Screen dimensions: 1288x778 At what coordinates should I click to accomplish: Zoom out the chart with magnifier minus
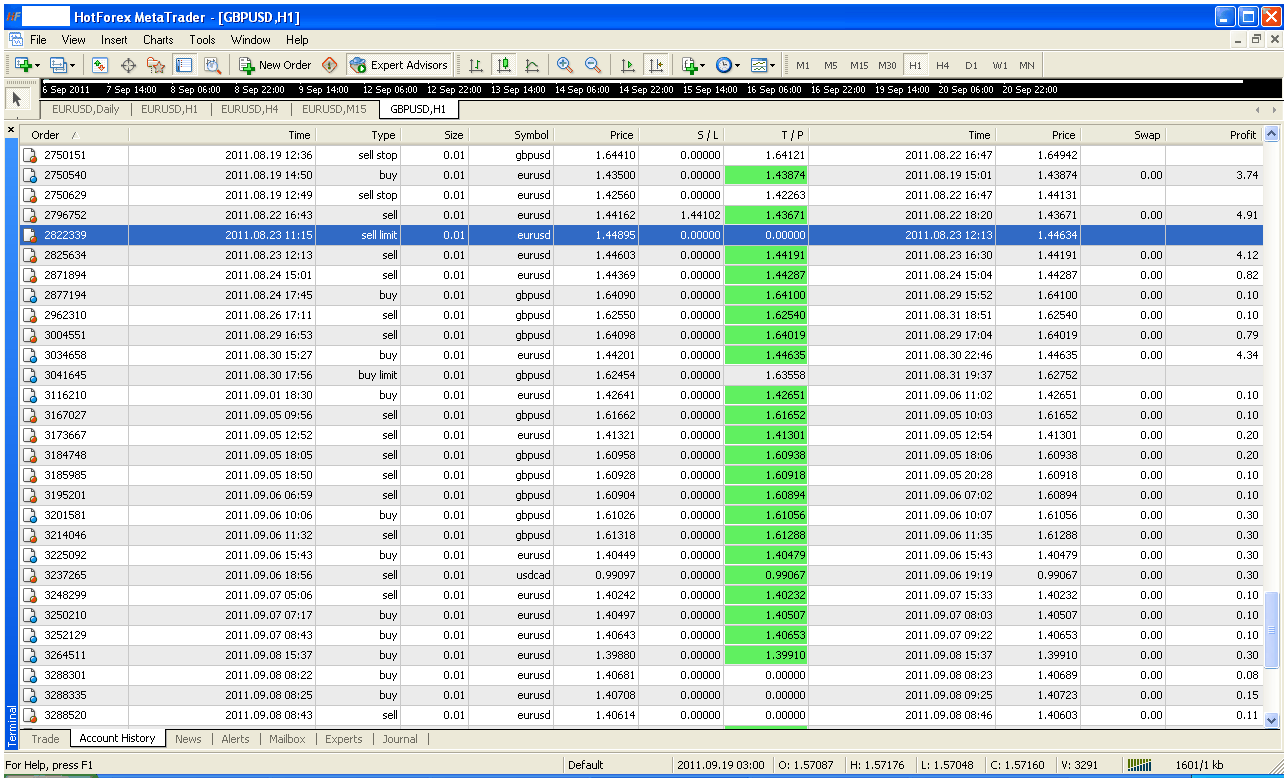click(x=593, y=65)
